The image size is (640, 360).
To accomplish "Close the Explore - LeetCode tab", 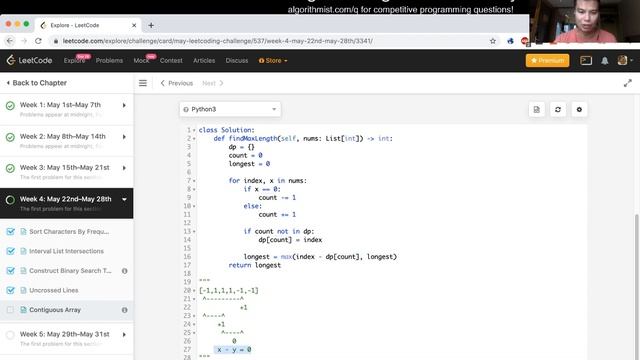I will [x=134, y=25].
